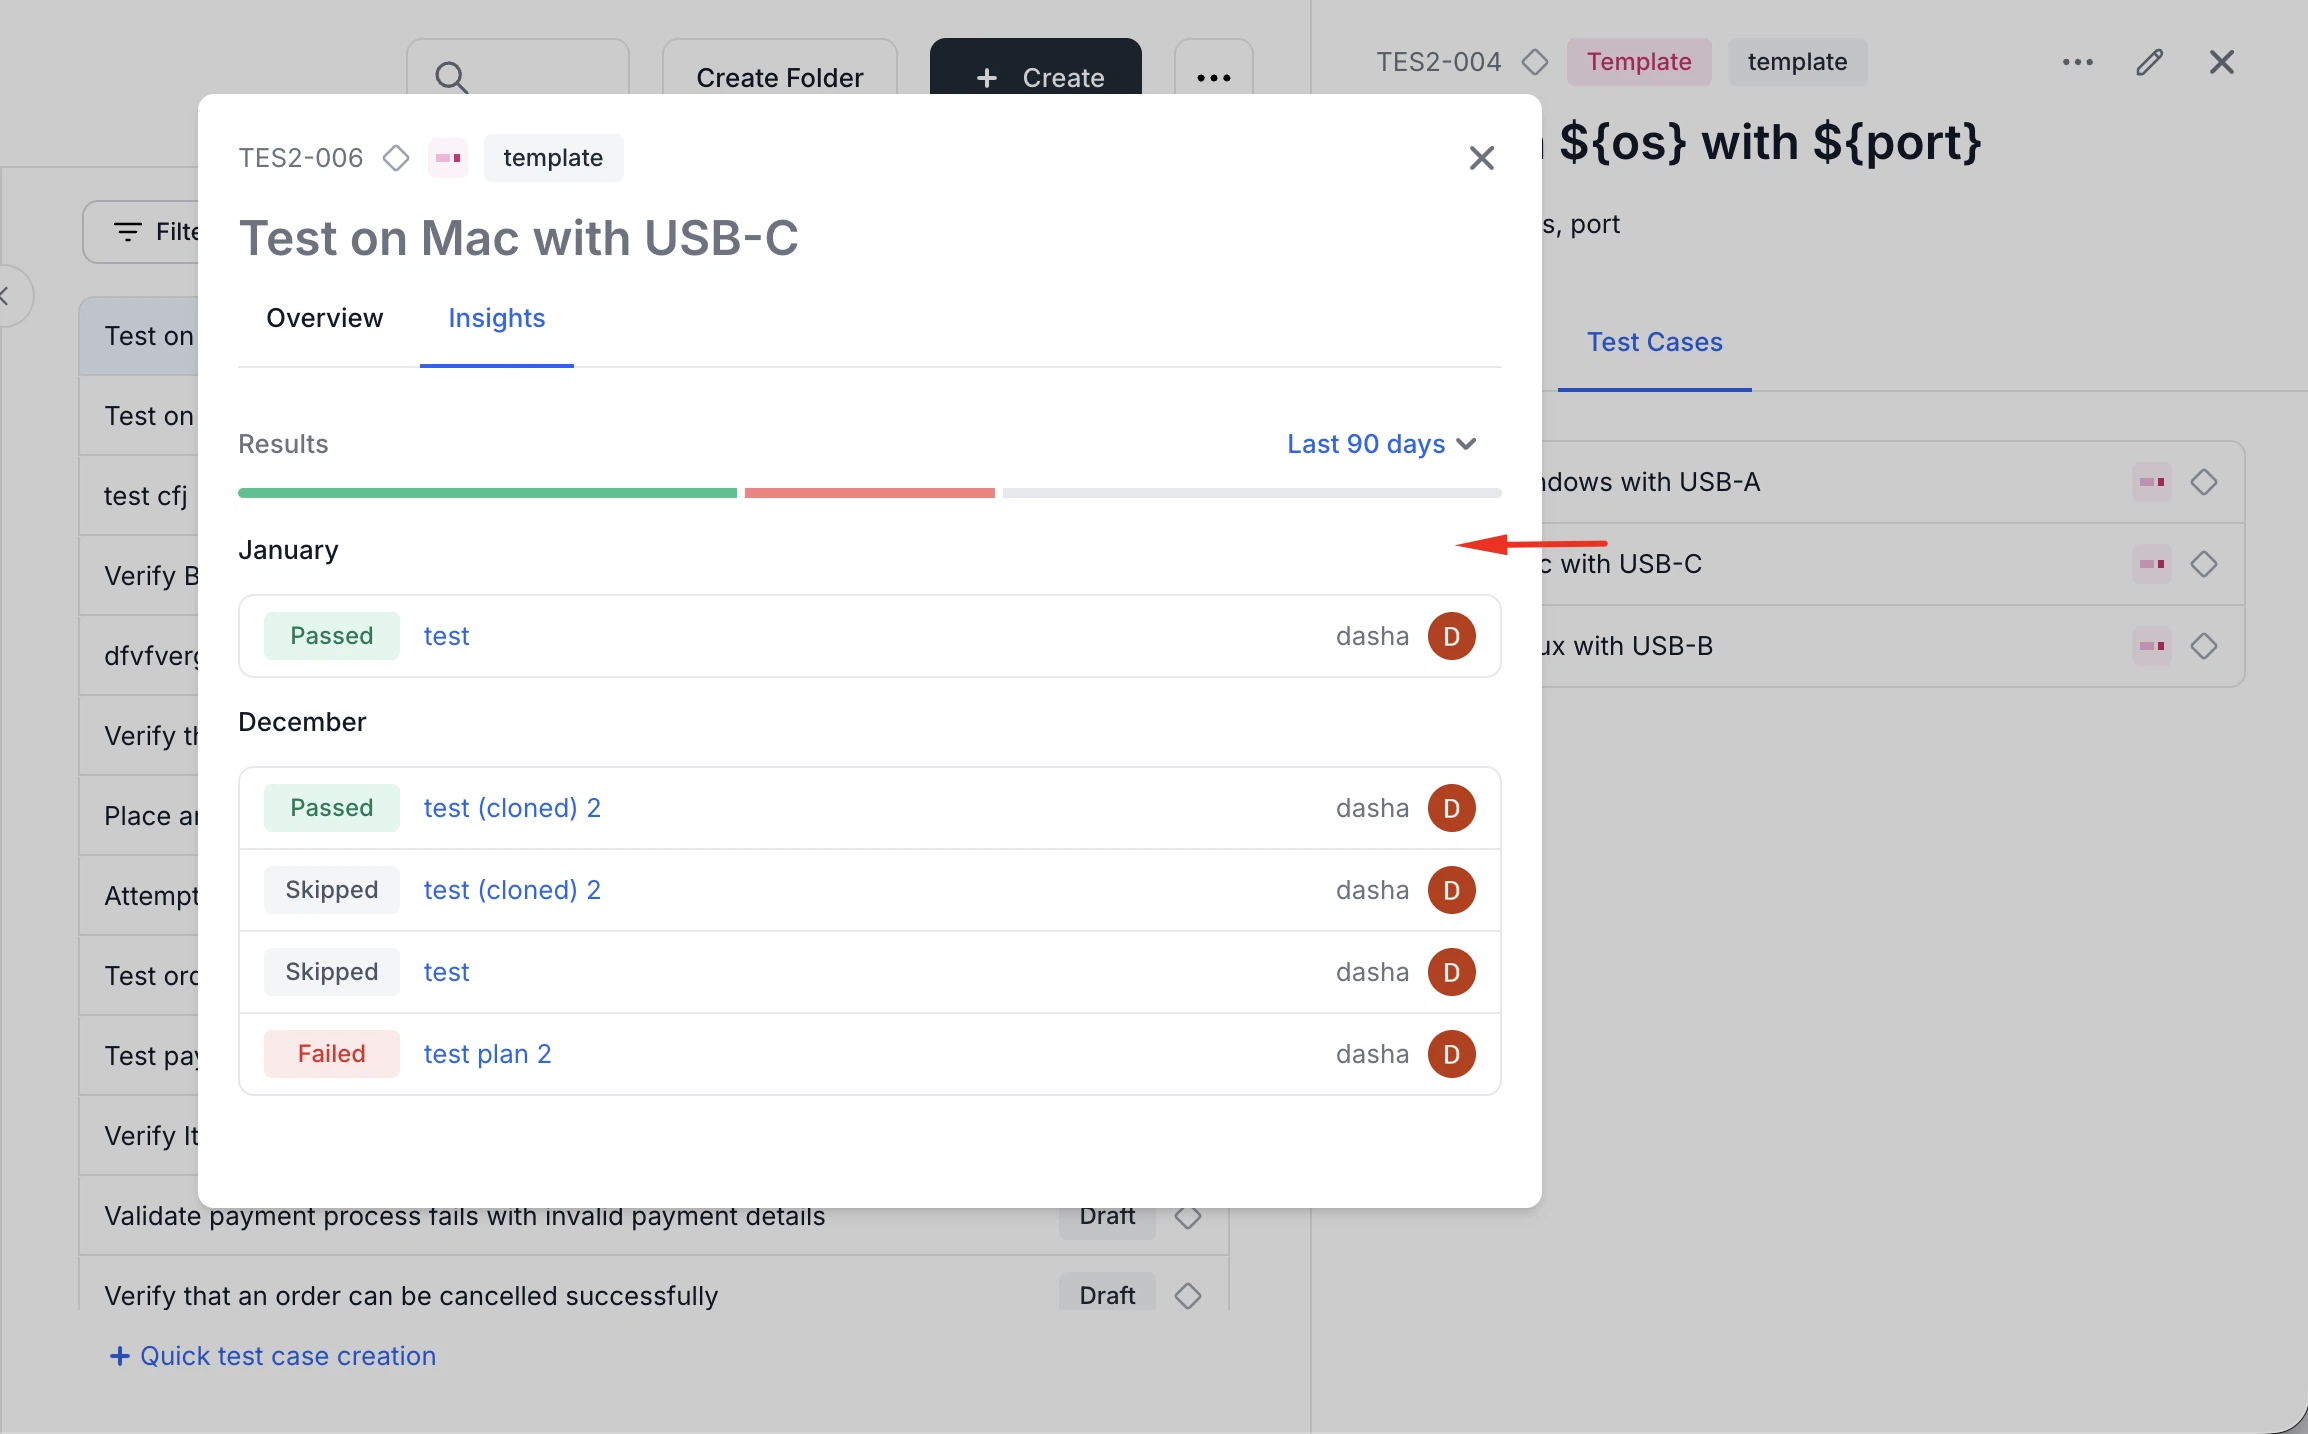Image resolution: width=2308 pixels, height=1434 pixels.
Task: Click the search icon in the toolbar
Action: point(452,77)
